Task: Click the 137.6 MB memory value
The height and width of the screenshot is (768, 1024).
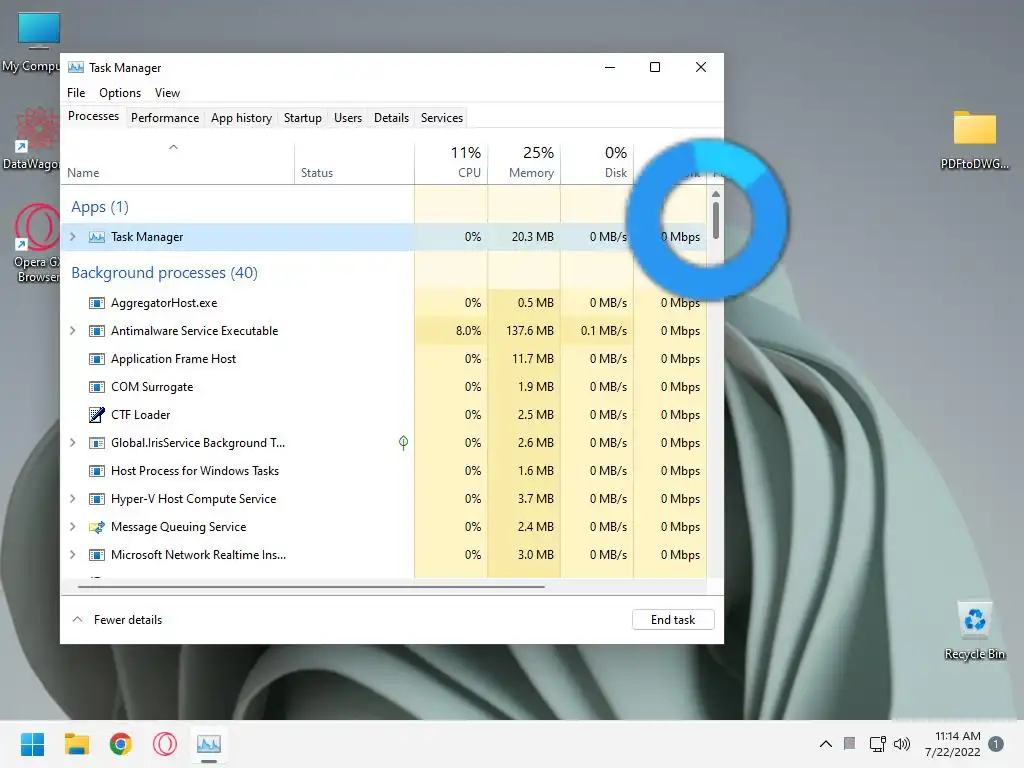Action: pos(530,331)
